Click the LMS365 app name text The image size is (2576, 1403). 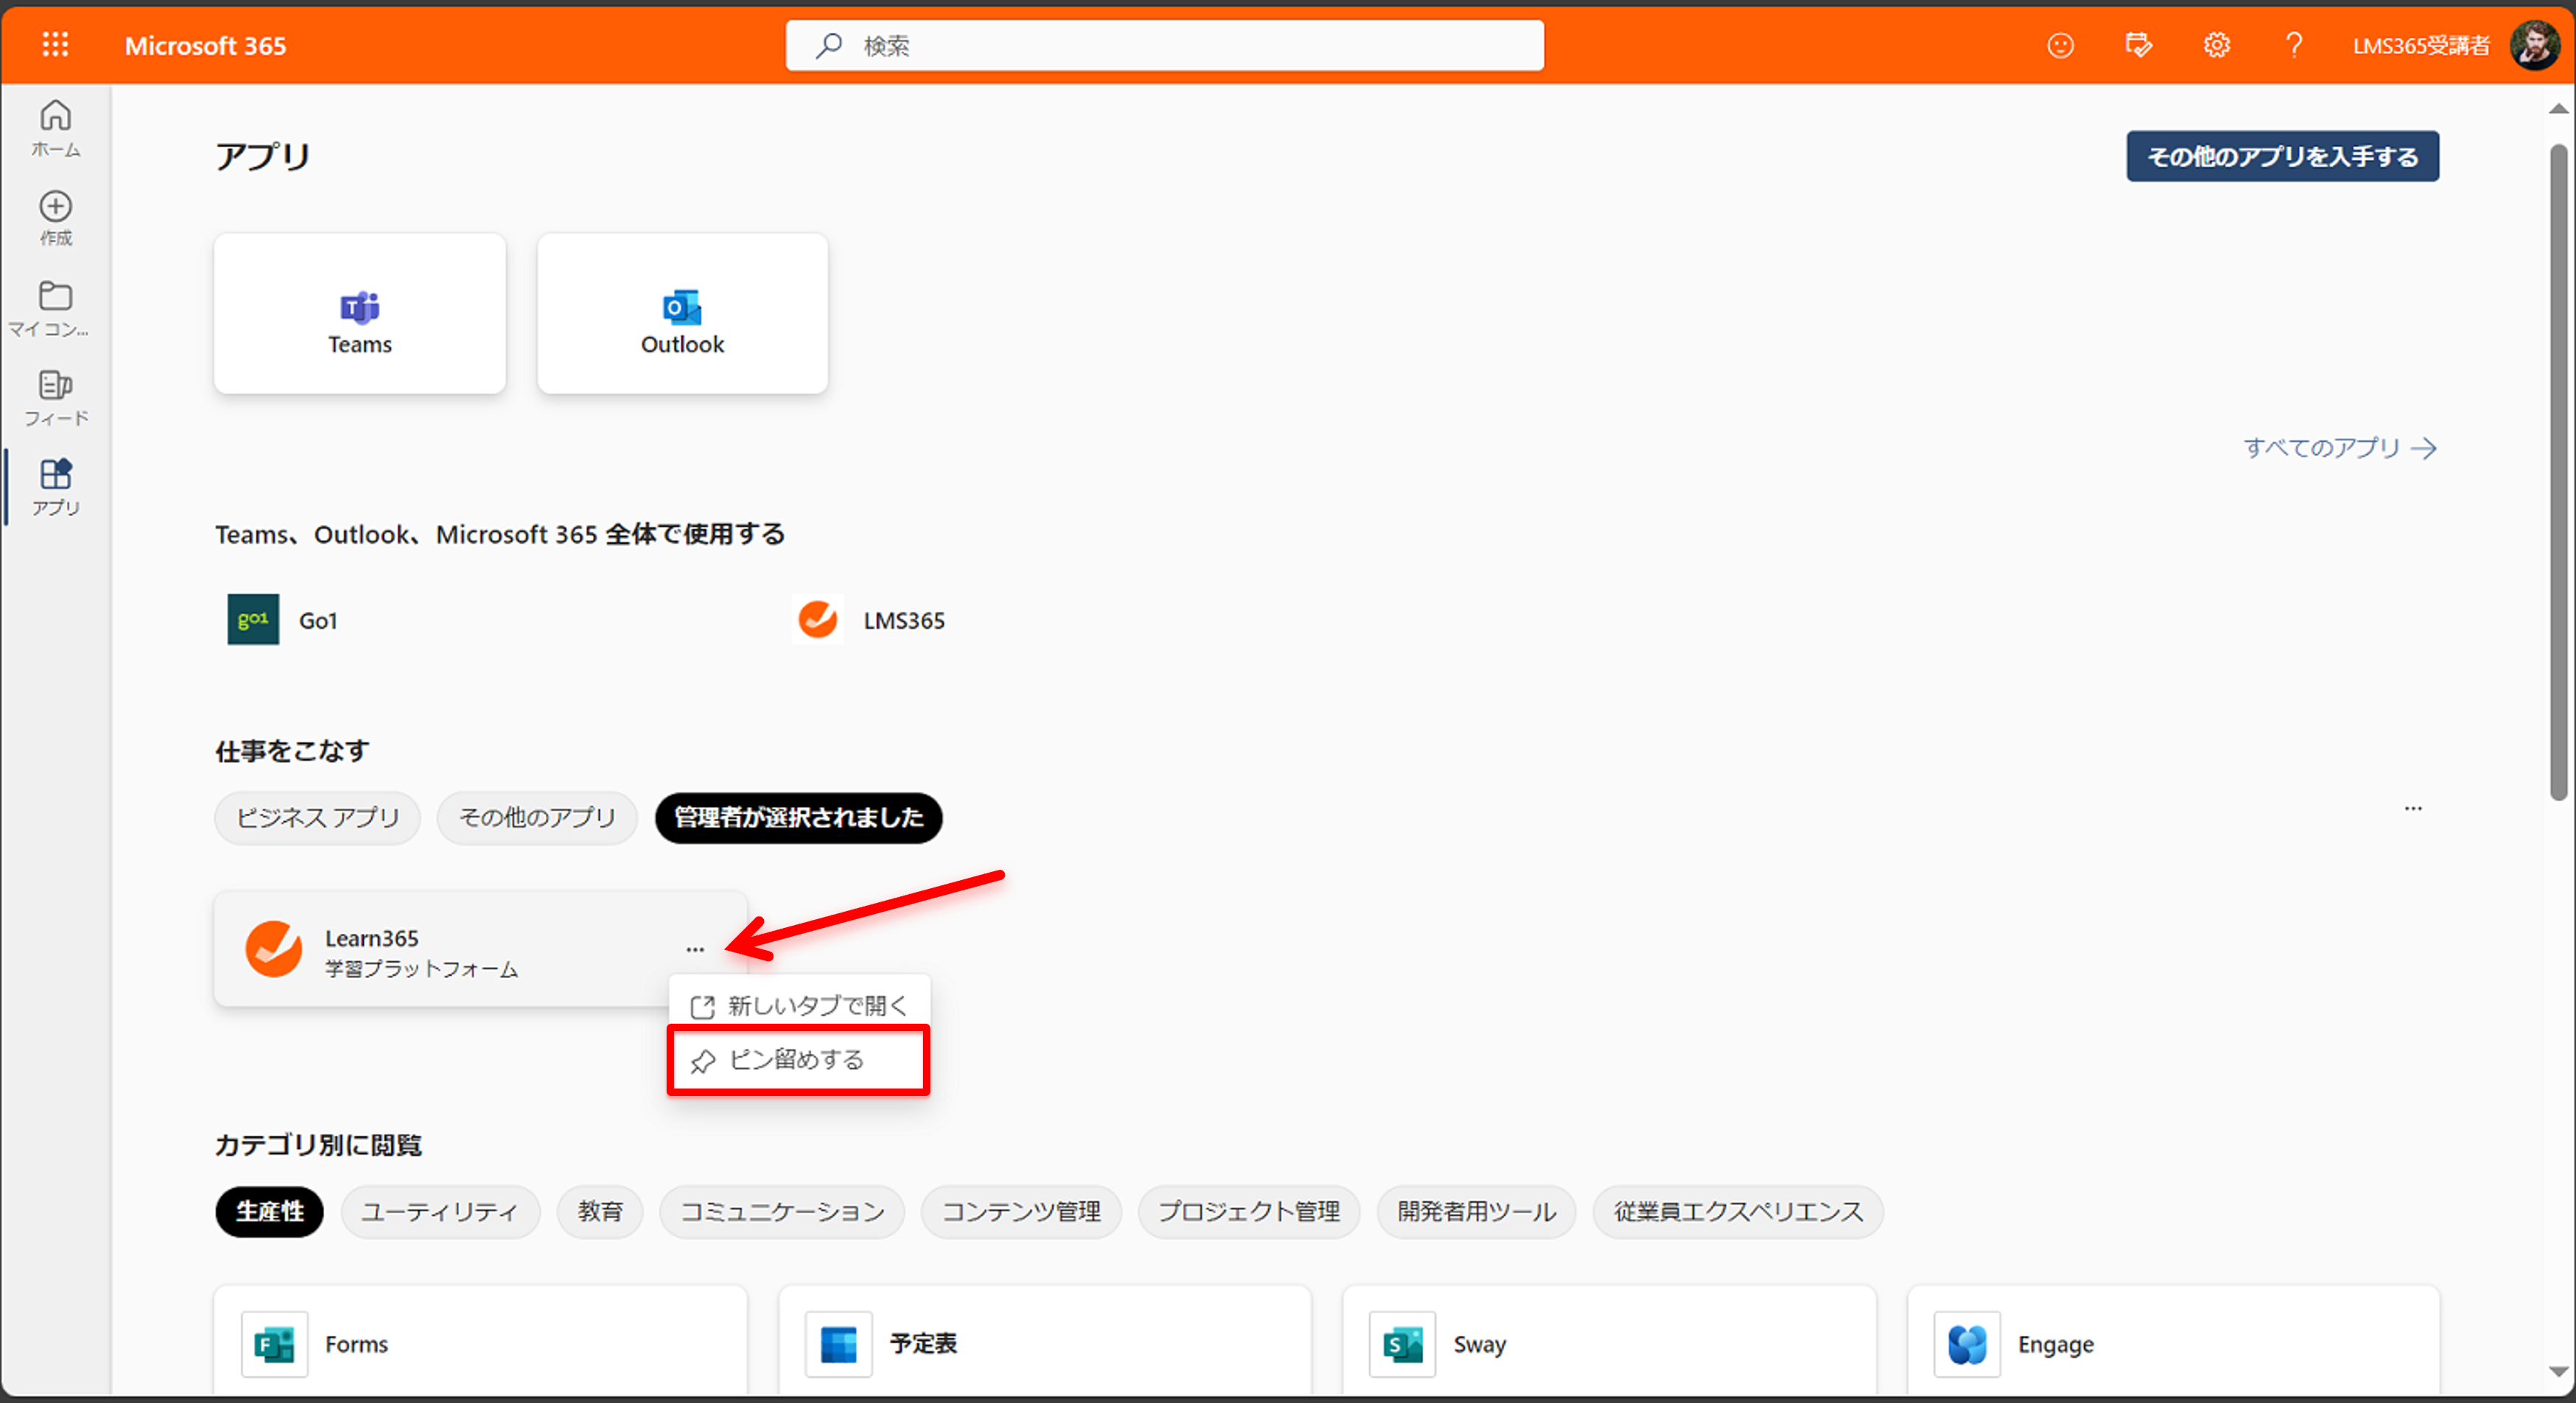click(x=904, y=620)
